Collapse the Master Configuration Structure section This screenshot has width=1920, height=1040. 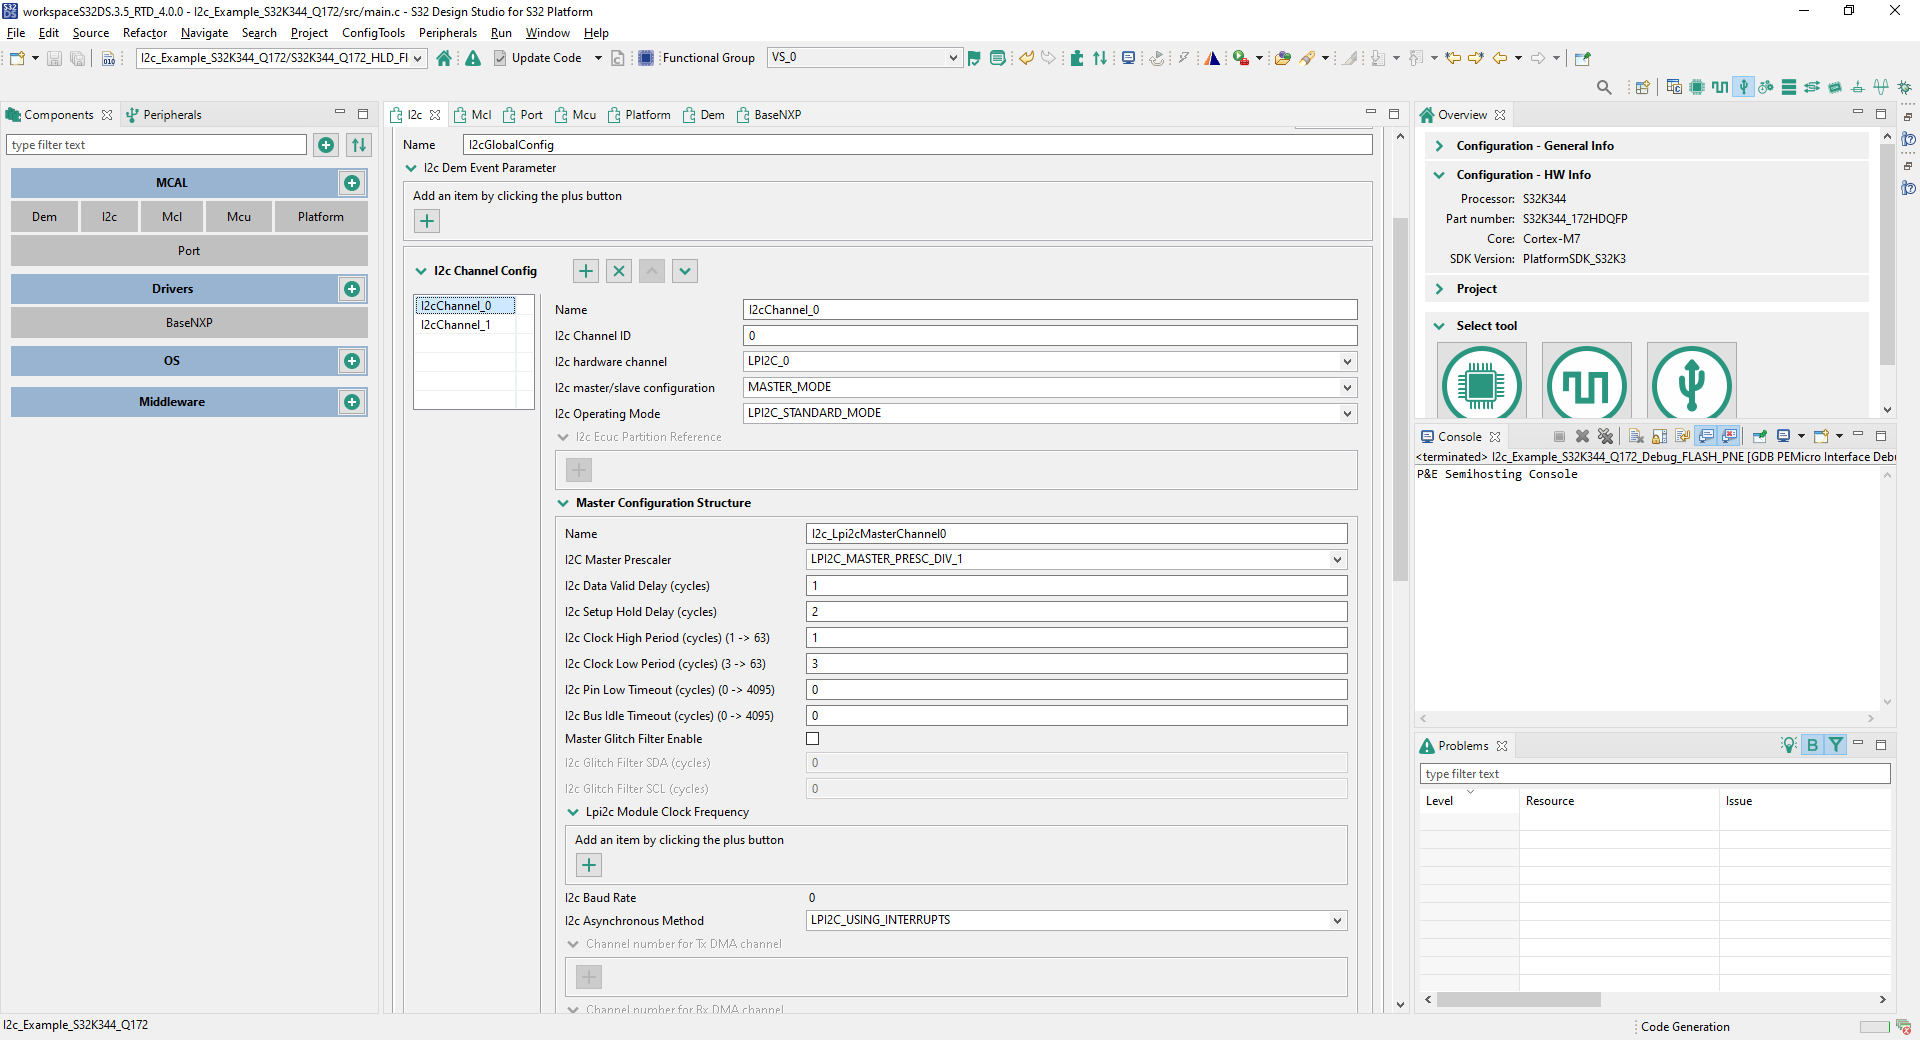pyautogui.click(x=563, y=503)
